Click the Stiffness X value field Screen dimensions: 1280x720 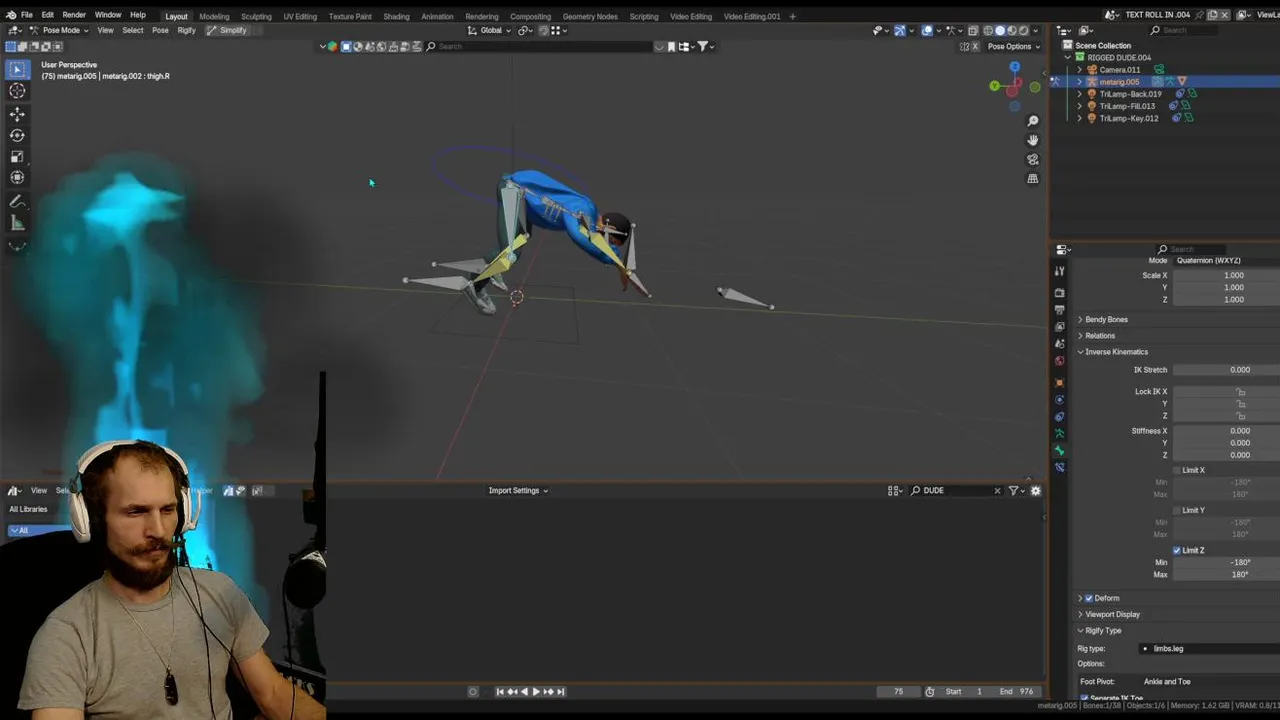(x=1226, y=431)
